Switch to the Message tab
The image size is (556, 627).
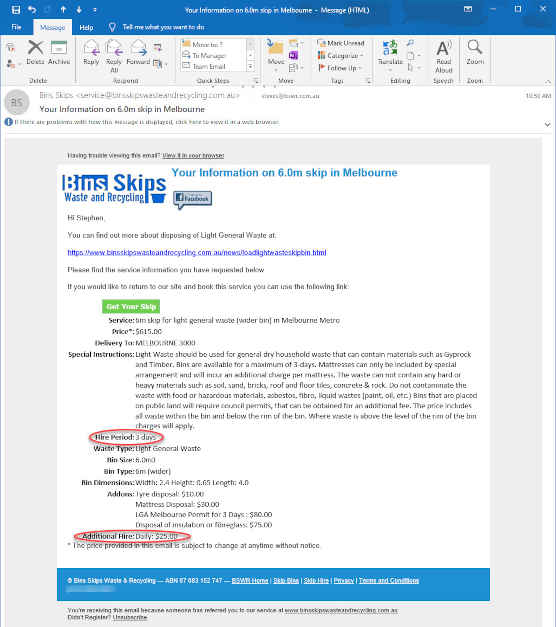[x=53, y=27]
